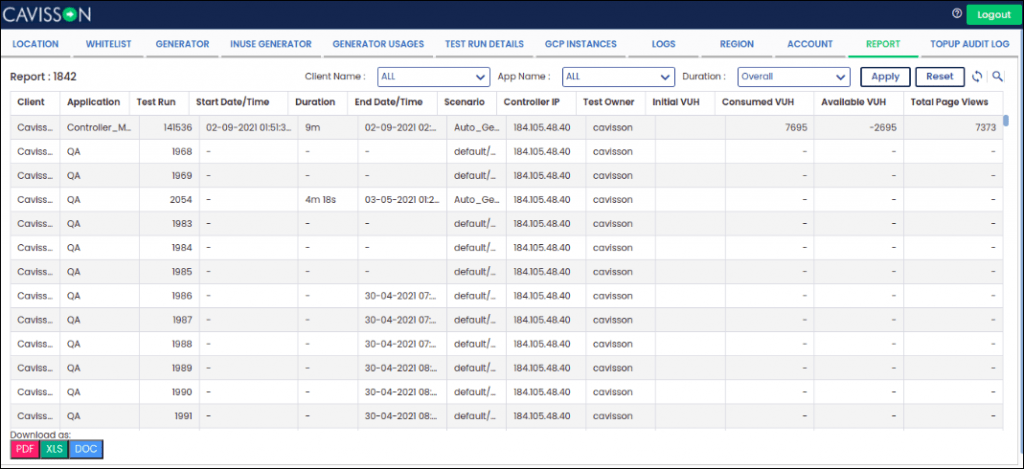This screenshot has height=469, width=1024.
Task: Open the Client Name dropdown
Action: tap(434, 76)
